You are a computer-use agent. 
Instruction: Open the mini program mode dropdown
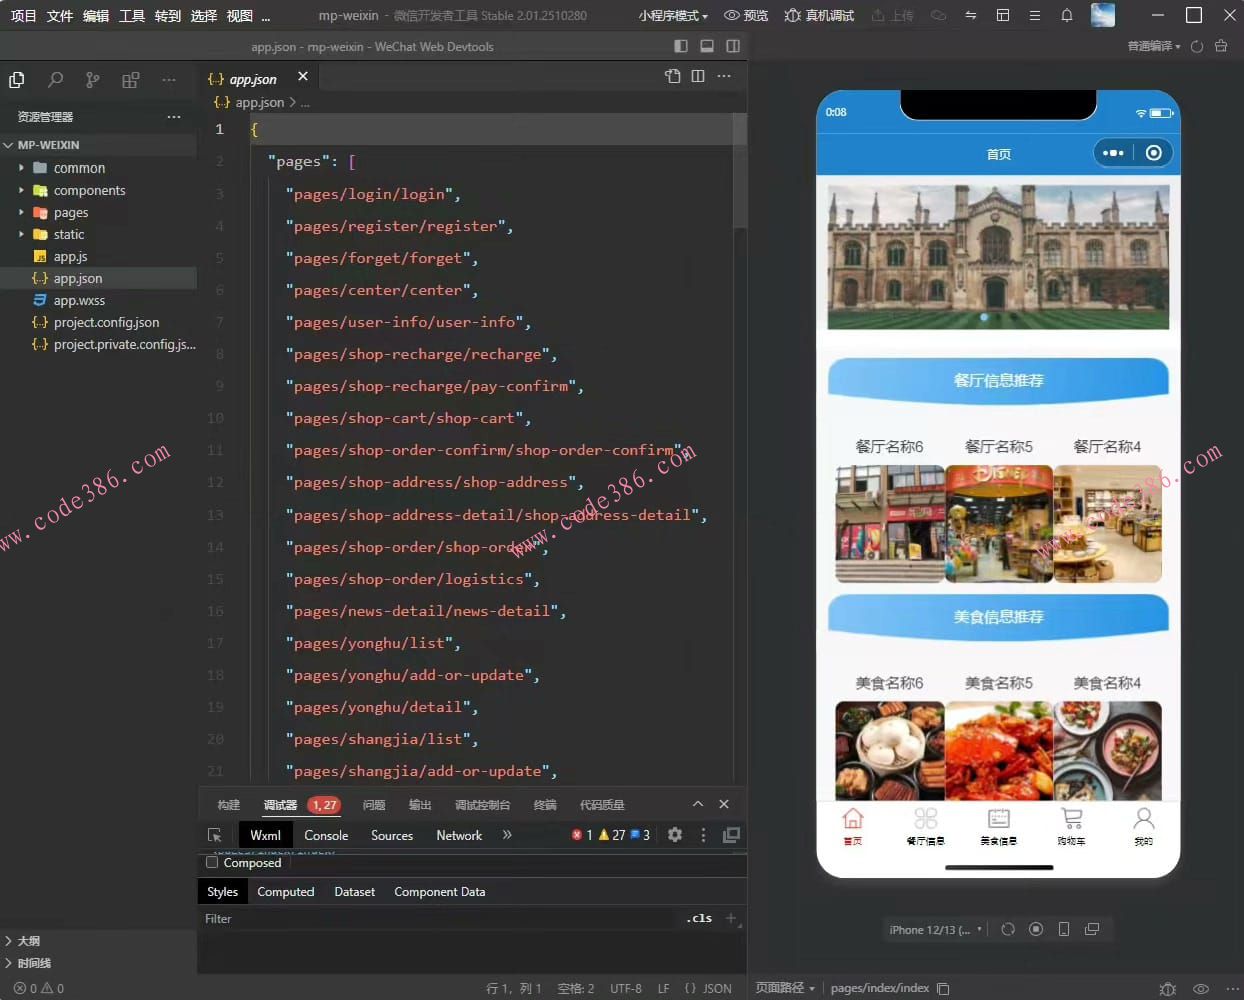point(673,15)
